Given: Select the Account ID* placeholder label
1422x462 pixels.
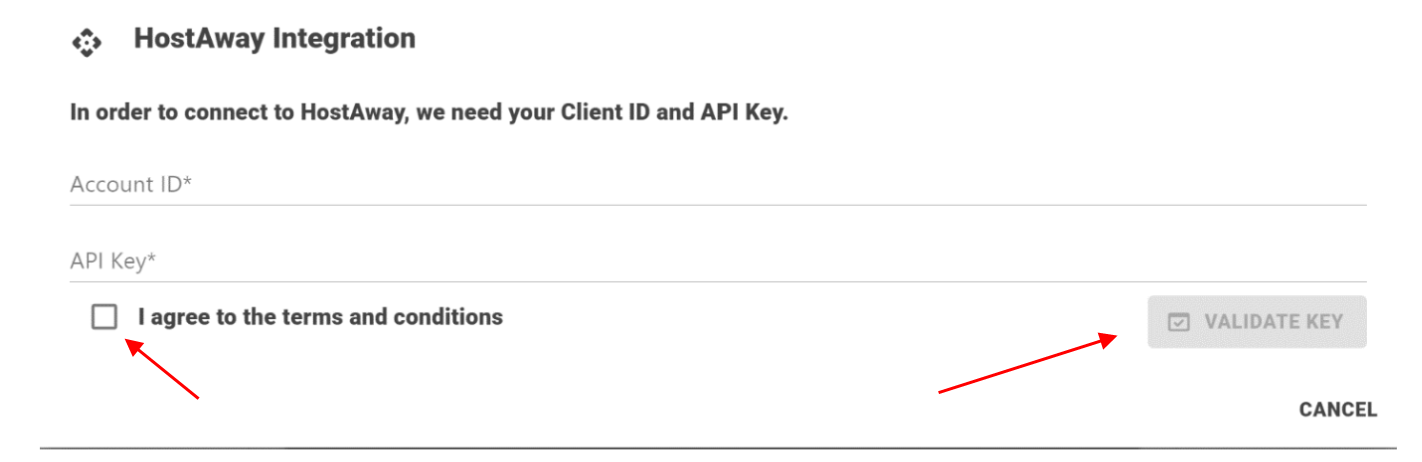Looking at the screenshot, I should click(x=130, y=185).
